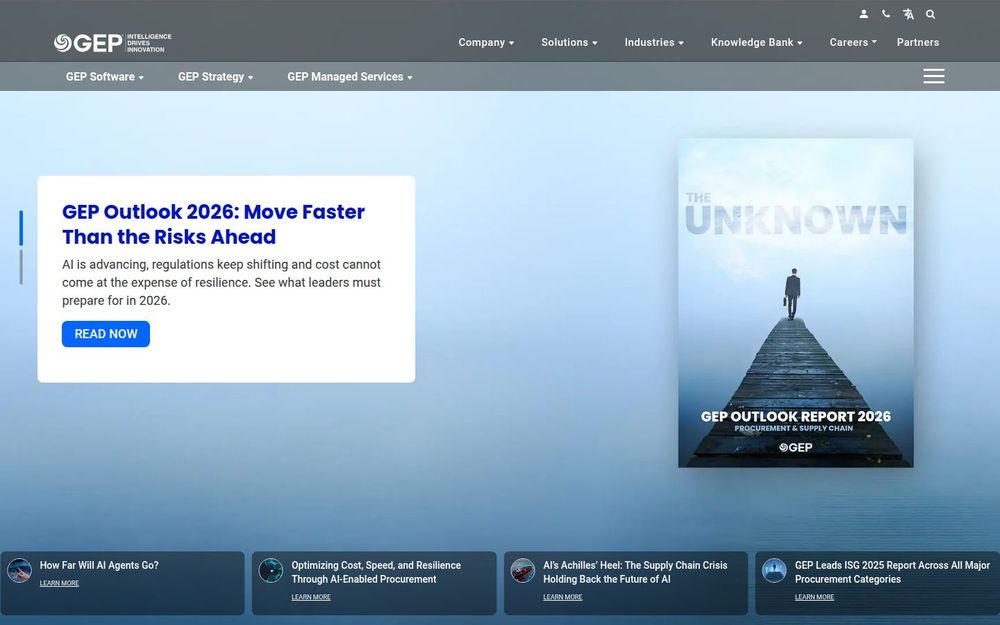
Task: Open the language translation icon
Action: click(908, 14)
